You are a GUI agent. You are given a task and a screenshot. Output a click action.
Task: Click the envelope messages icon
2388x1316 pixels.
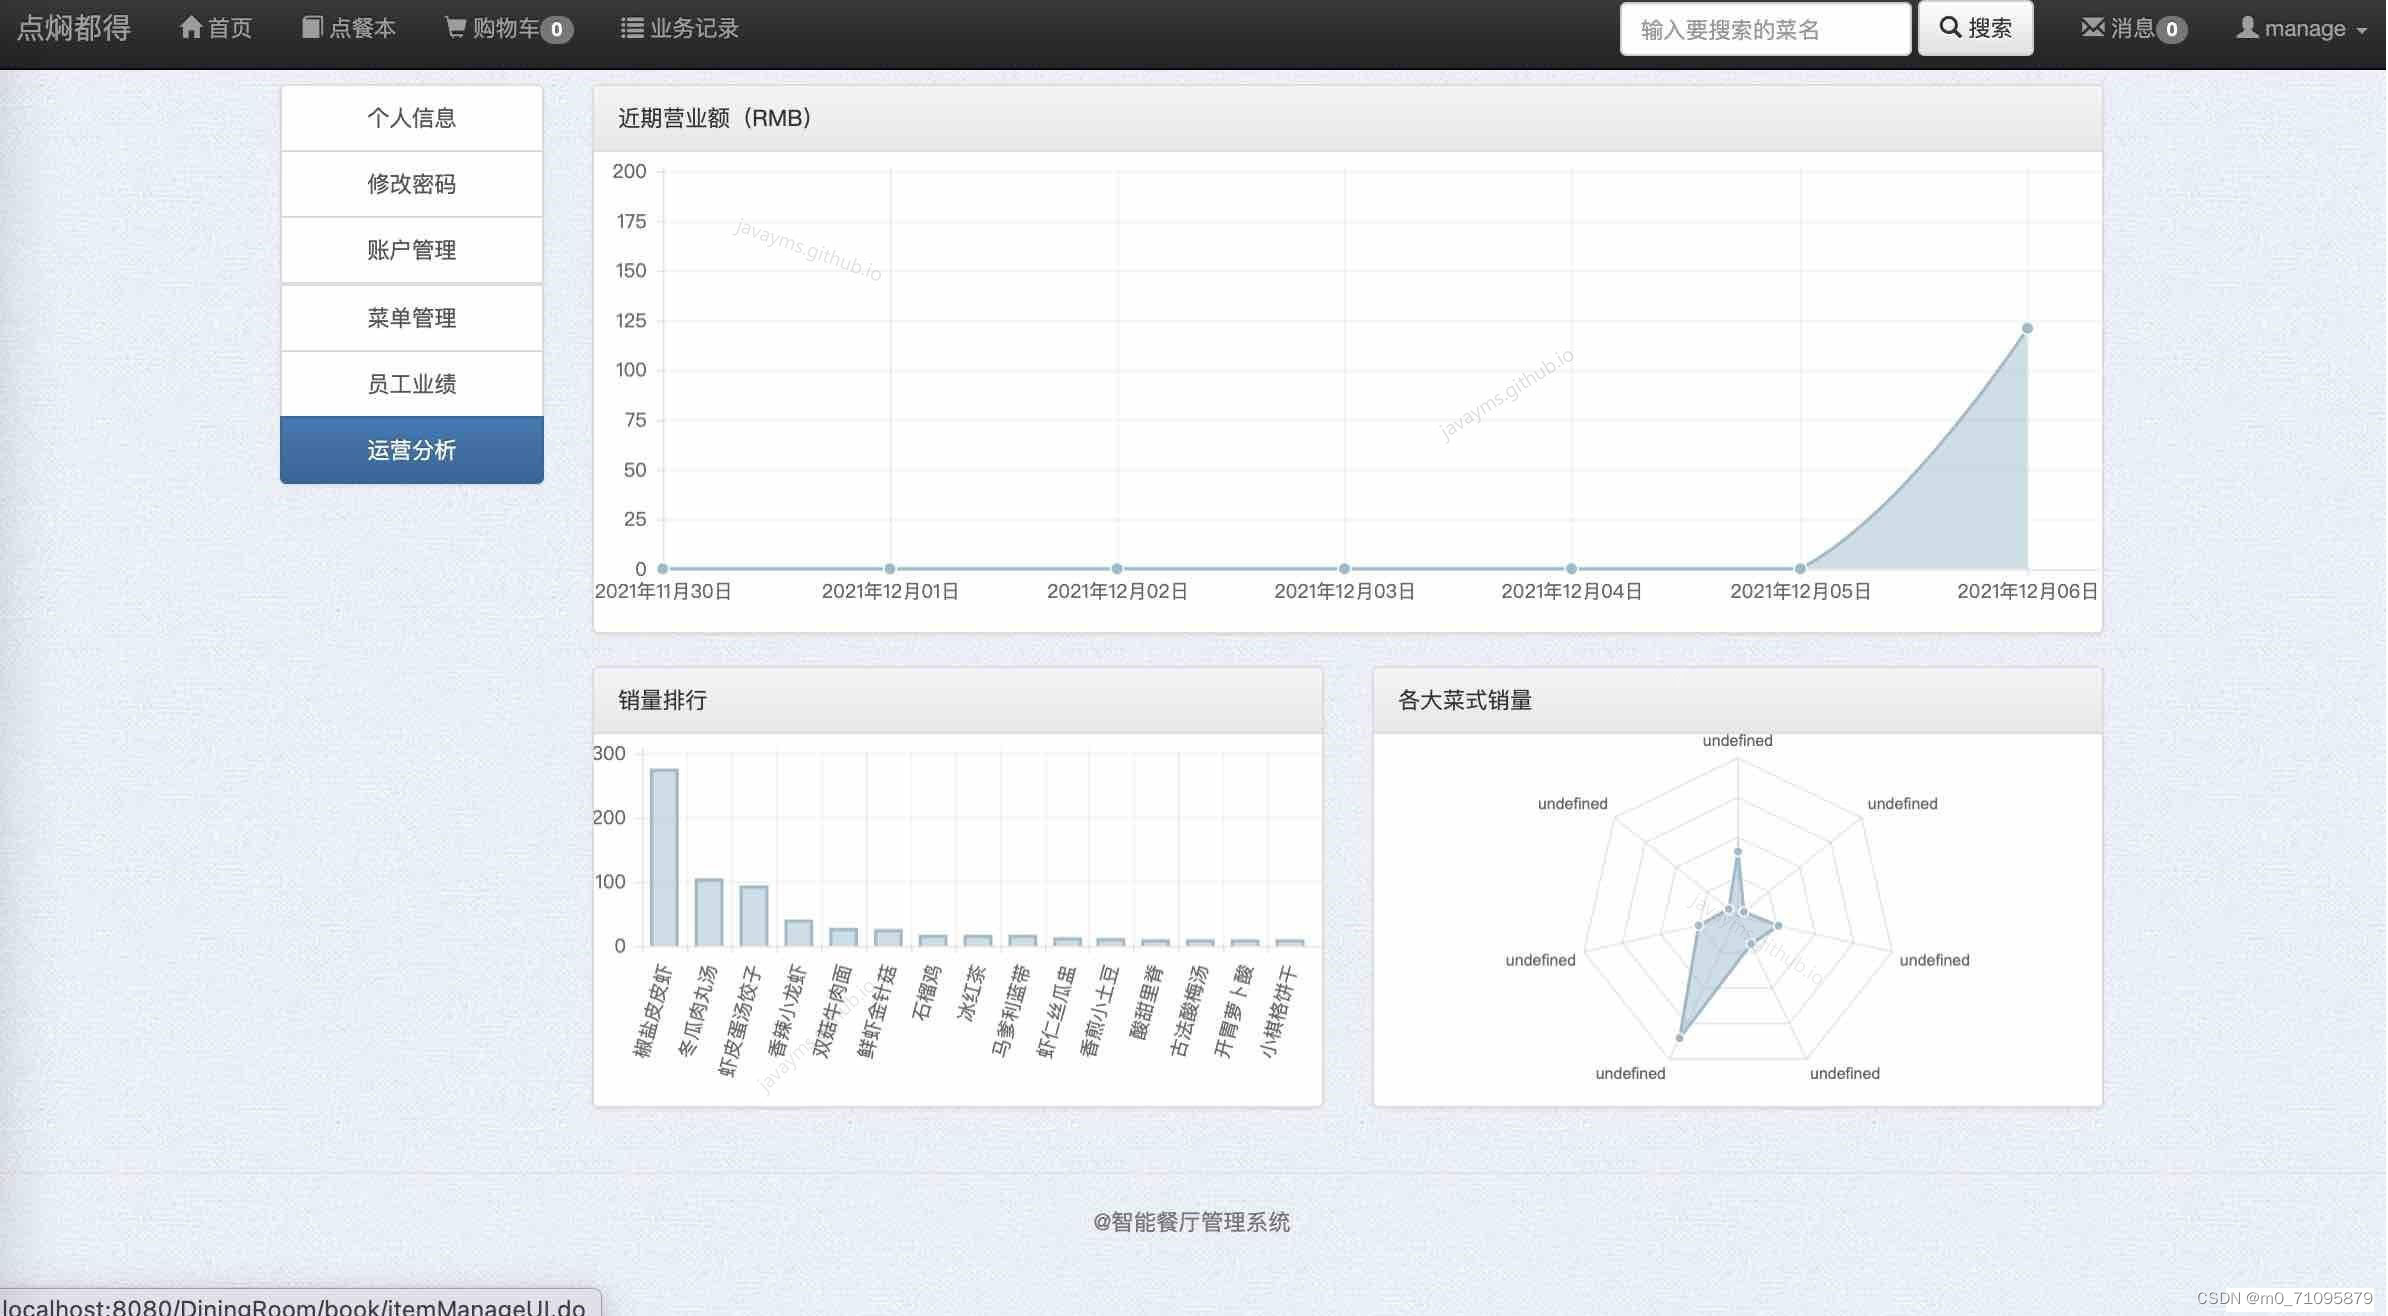coord(2092,28)
